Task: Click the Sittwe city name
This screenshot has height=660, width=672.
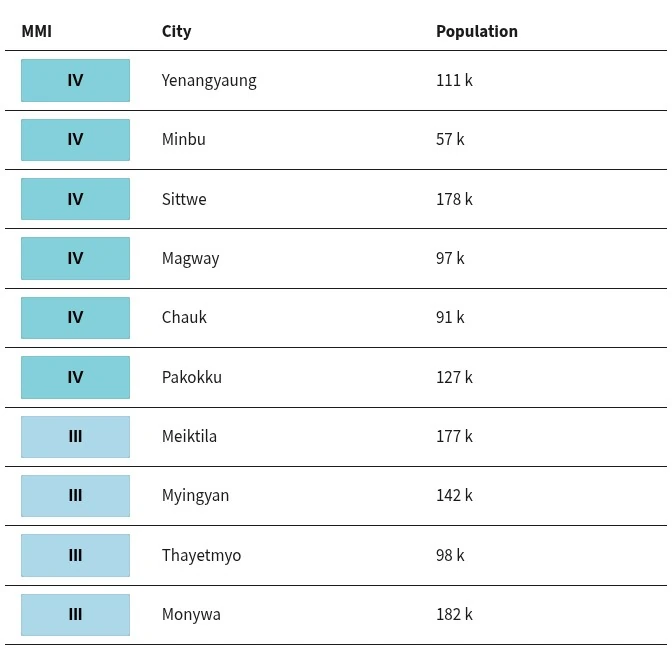Action: pos(184,199)
